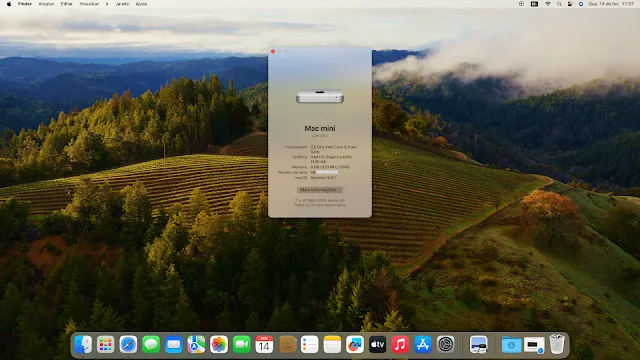The width and height of the screenshot is (640, 360).
Task: Click the Mac mini image
Action: [x=320, y=96]
